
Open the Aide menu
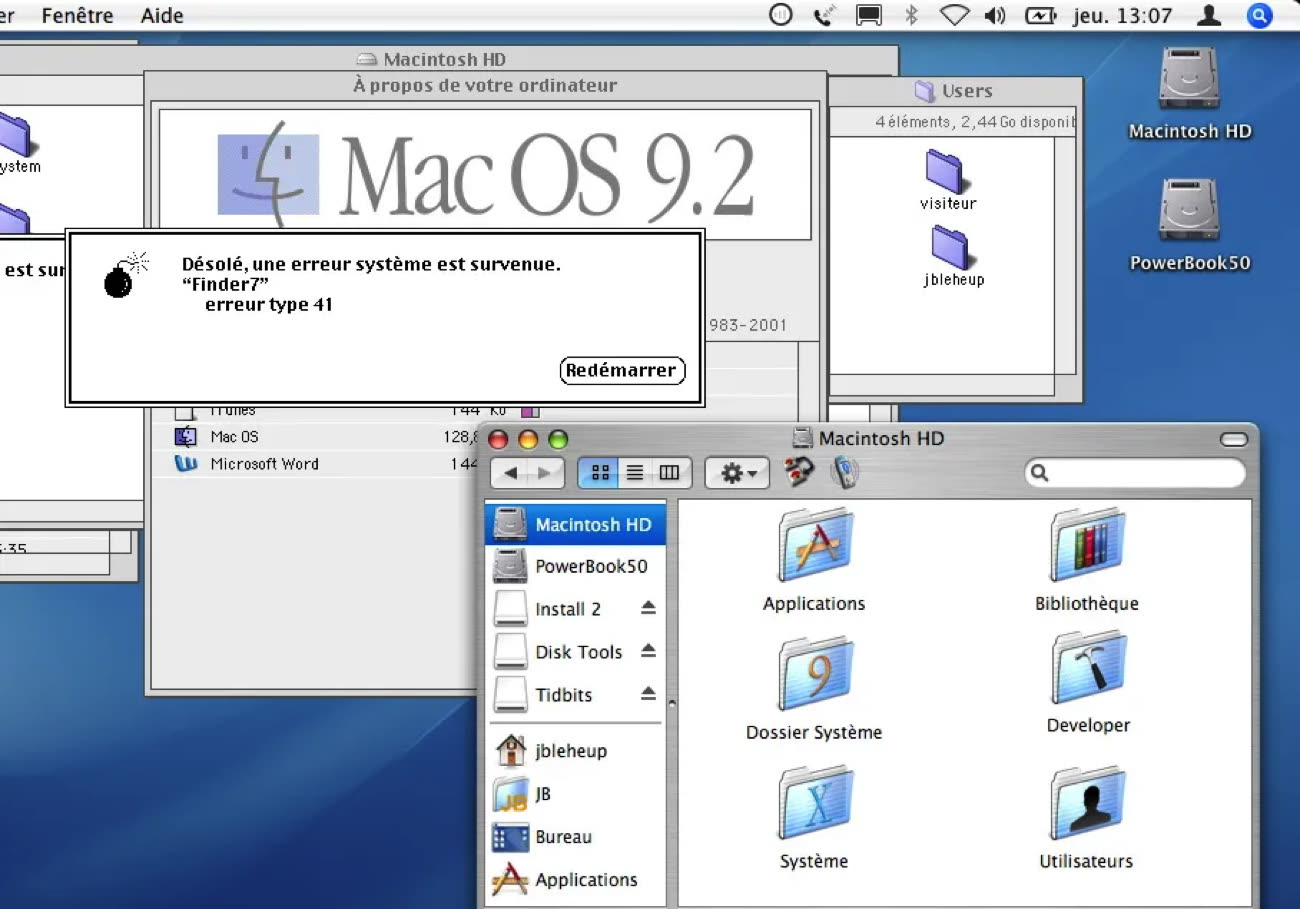tap(162, 15)
